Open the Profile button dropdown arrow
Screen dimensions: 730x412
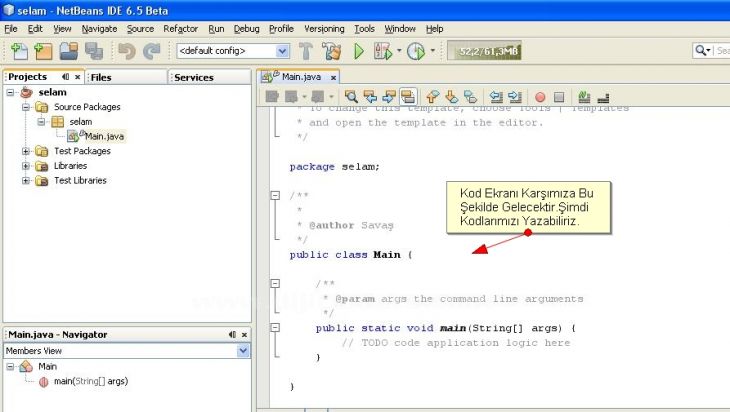[x=433, y=50]
